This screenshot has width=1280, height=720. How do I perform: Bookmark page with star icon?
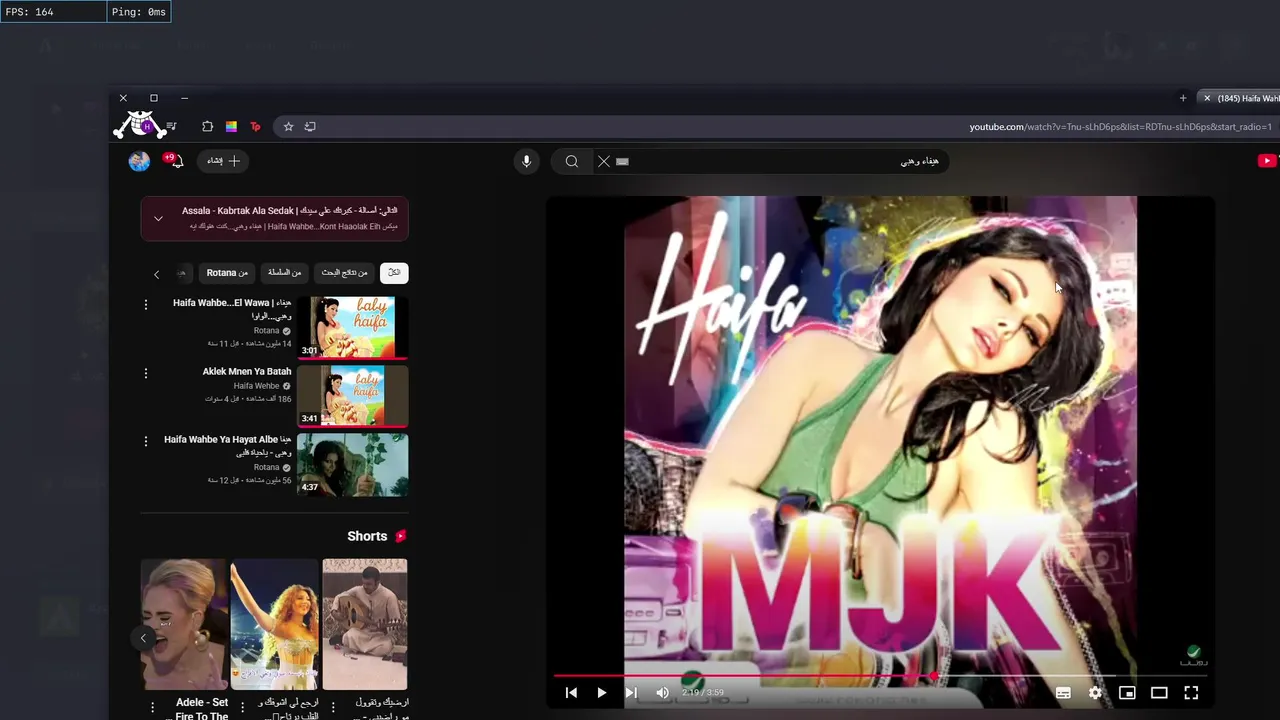288,127
